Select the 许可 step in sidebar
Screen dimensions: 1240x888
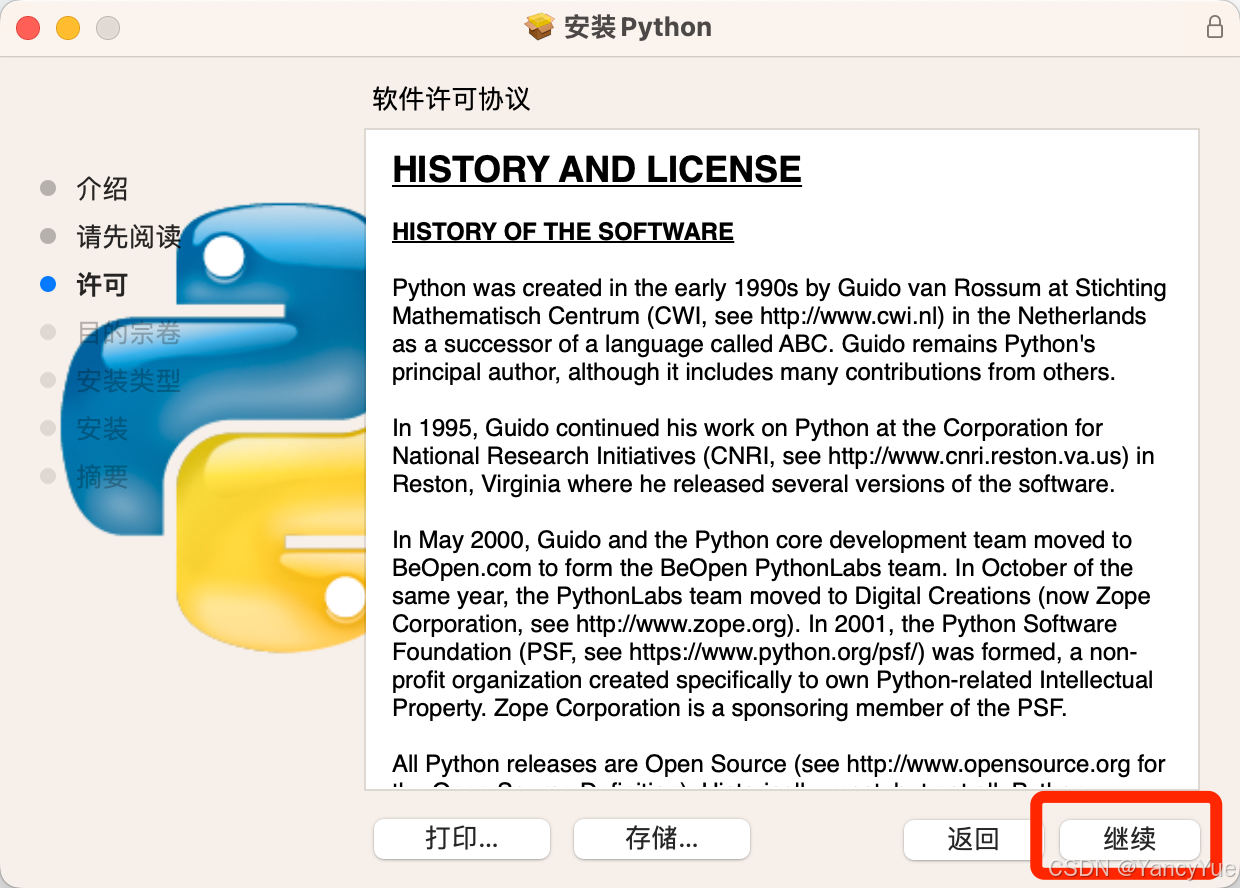(x=102, y=285)
